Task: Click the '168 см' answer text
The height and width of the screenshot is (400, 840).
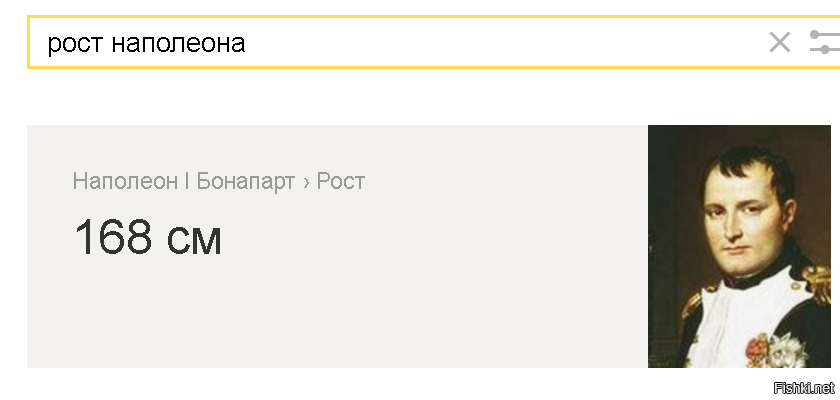Action: click(x=147, y=237)
